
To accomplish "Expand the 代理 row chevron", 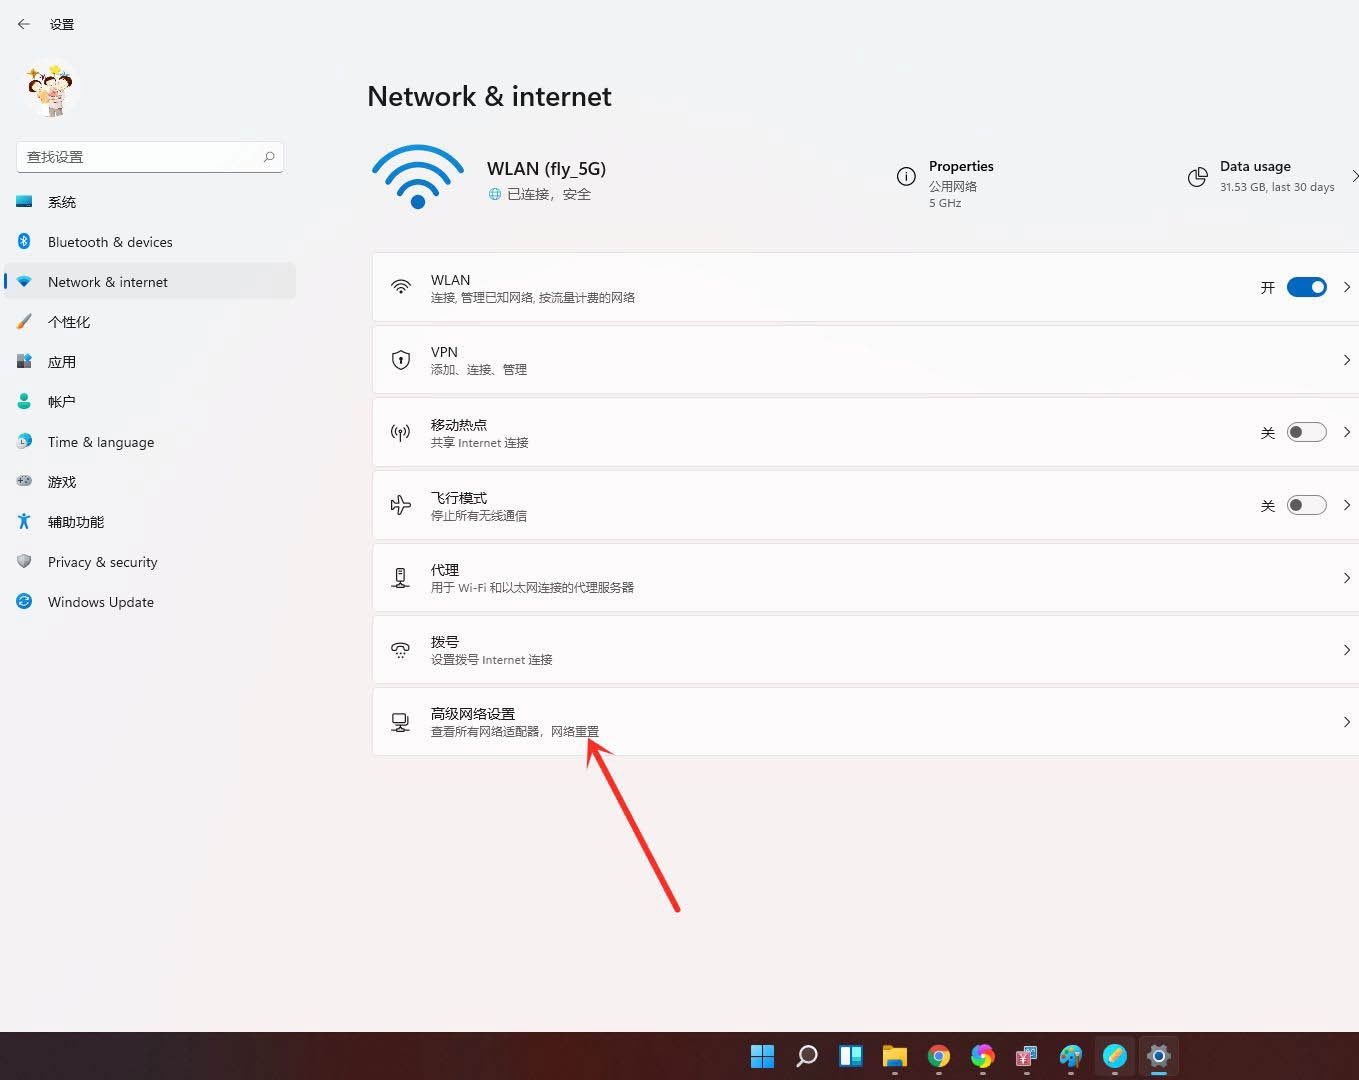I will tap(1346, 578).
